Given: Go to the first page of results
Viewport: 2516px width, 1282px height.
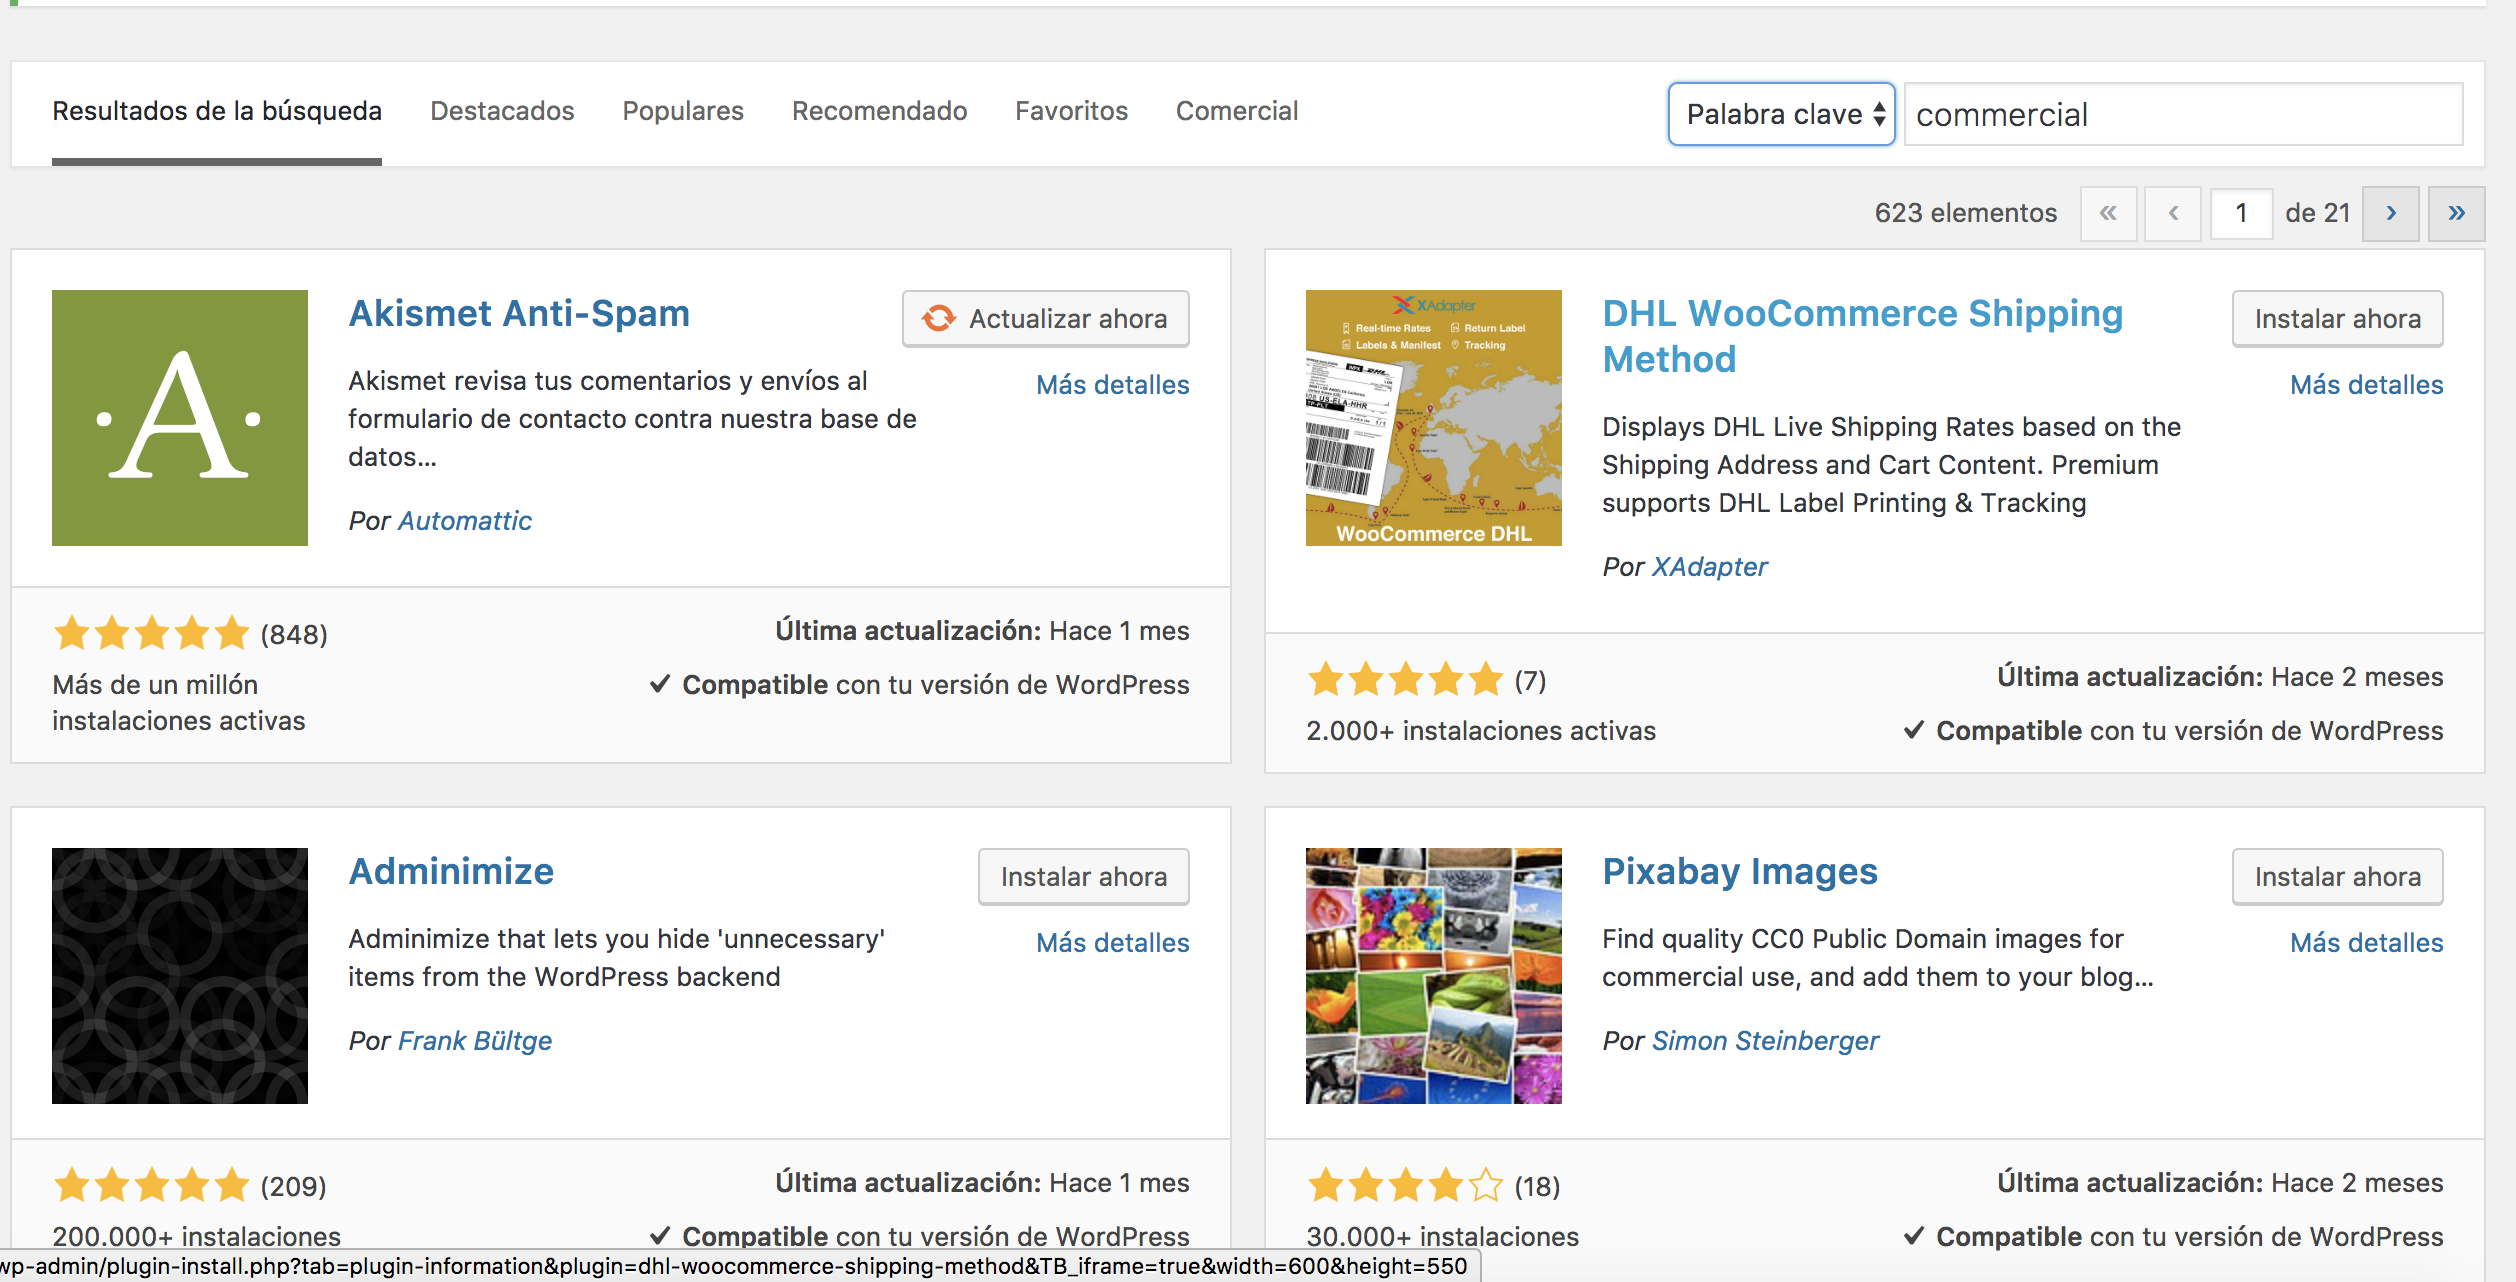Looking at the screenshot, I should [x=2108, y=213].
